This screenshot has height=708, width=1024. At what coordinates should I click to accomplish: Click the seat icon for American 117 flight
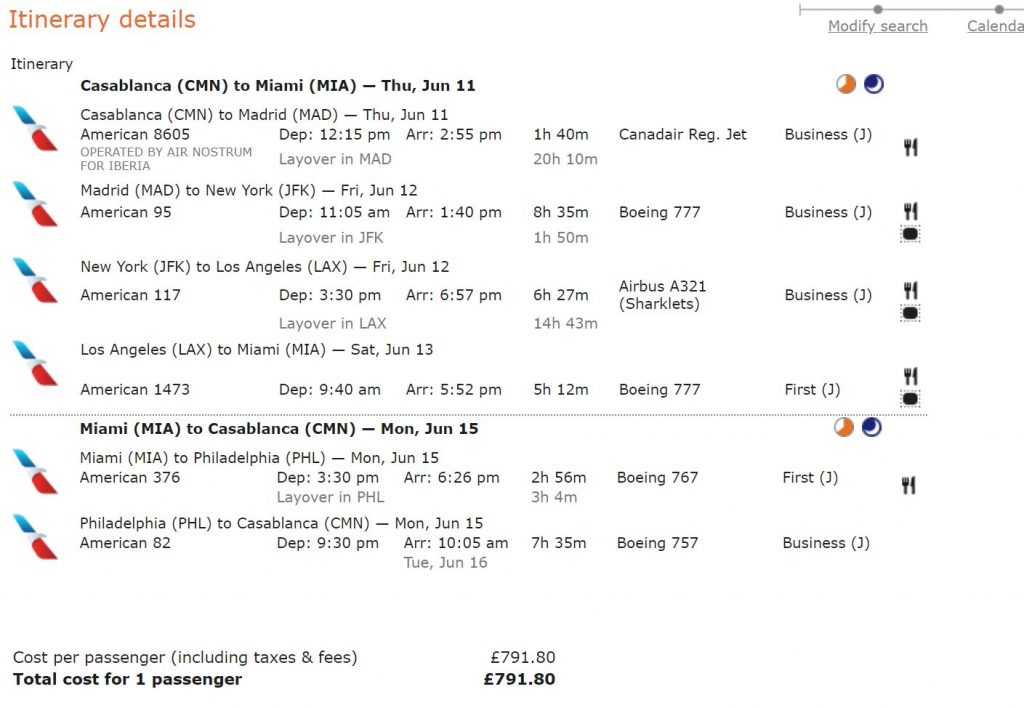point(910,314)
